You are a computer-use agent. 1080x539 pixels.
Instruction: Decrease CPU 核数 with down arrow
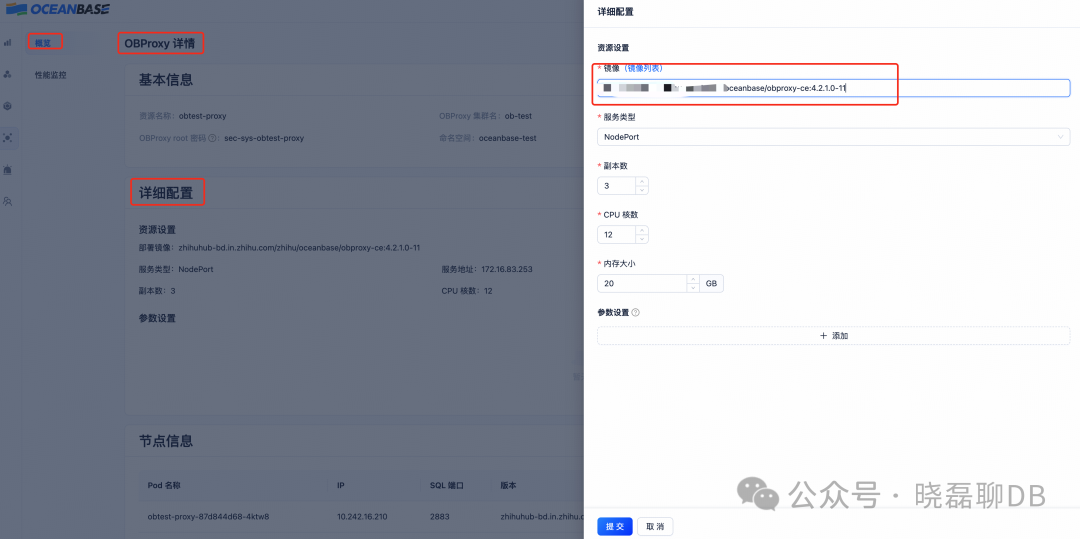(642, 239)
